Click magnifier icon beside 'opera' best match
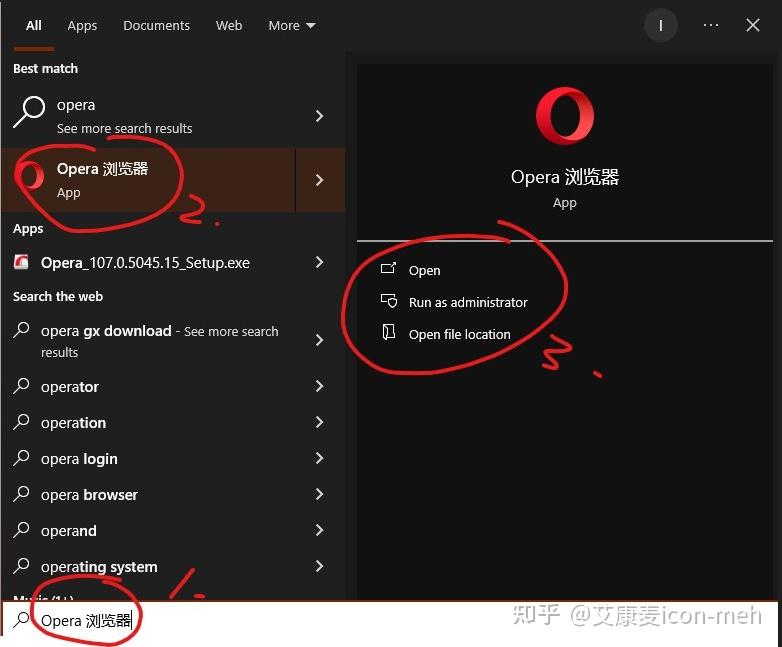Screen dimensions: 782x647 (29, 112)
